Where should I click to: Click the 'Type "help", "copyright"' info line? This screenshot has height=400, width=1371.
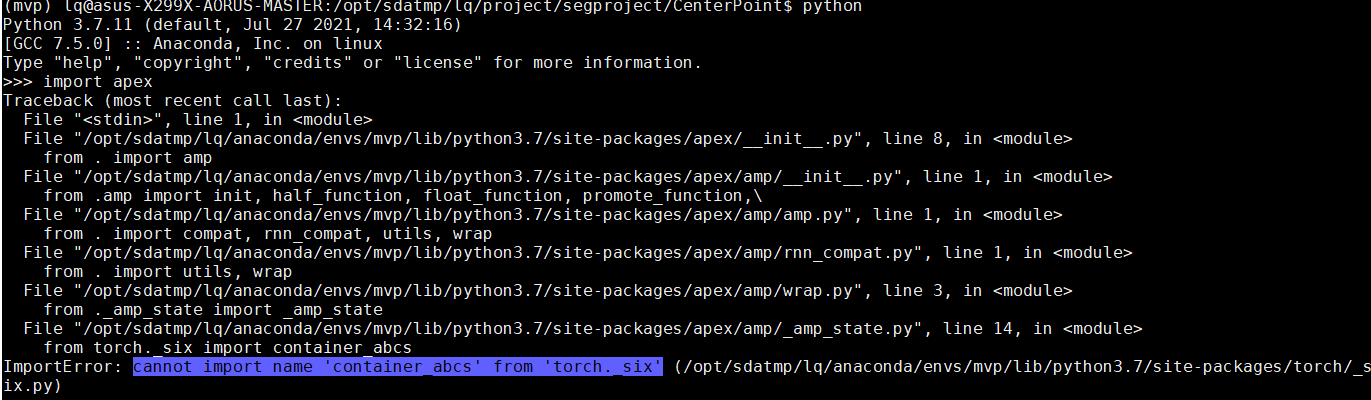pyautogui.click(x=353, y=63)
